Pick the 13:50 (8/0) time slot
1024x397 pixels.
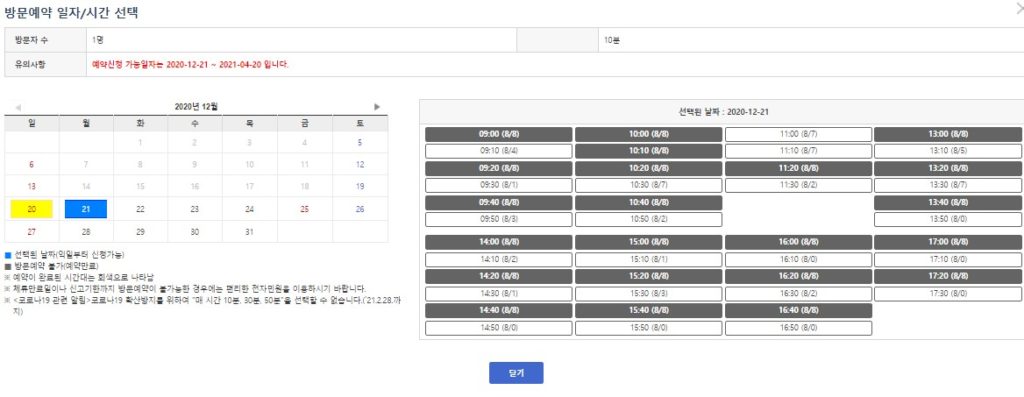948,219
